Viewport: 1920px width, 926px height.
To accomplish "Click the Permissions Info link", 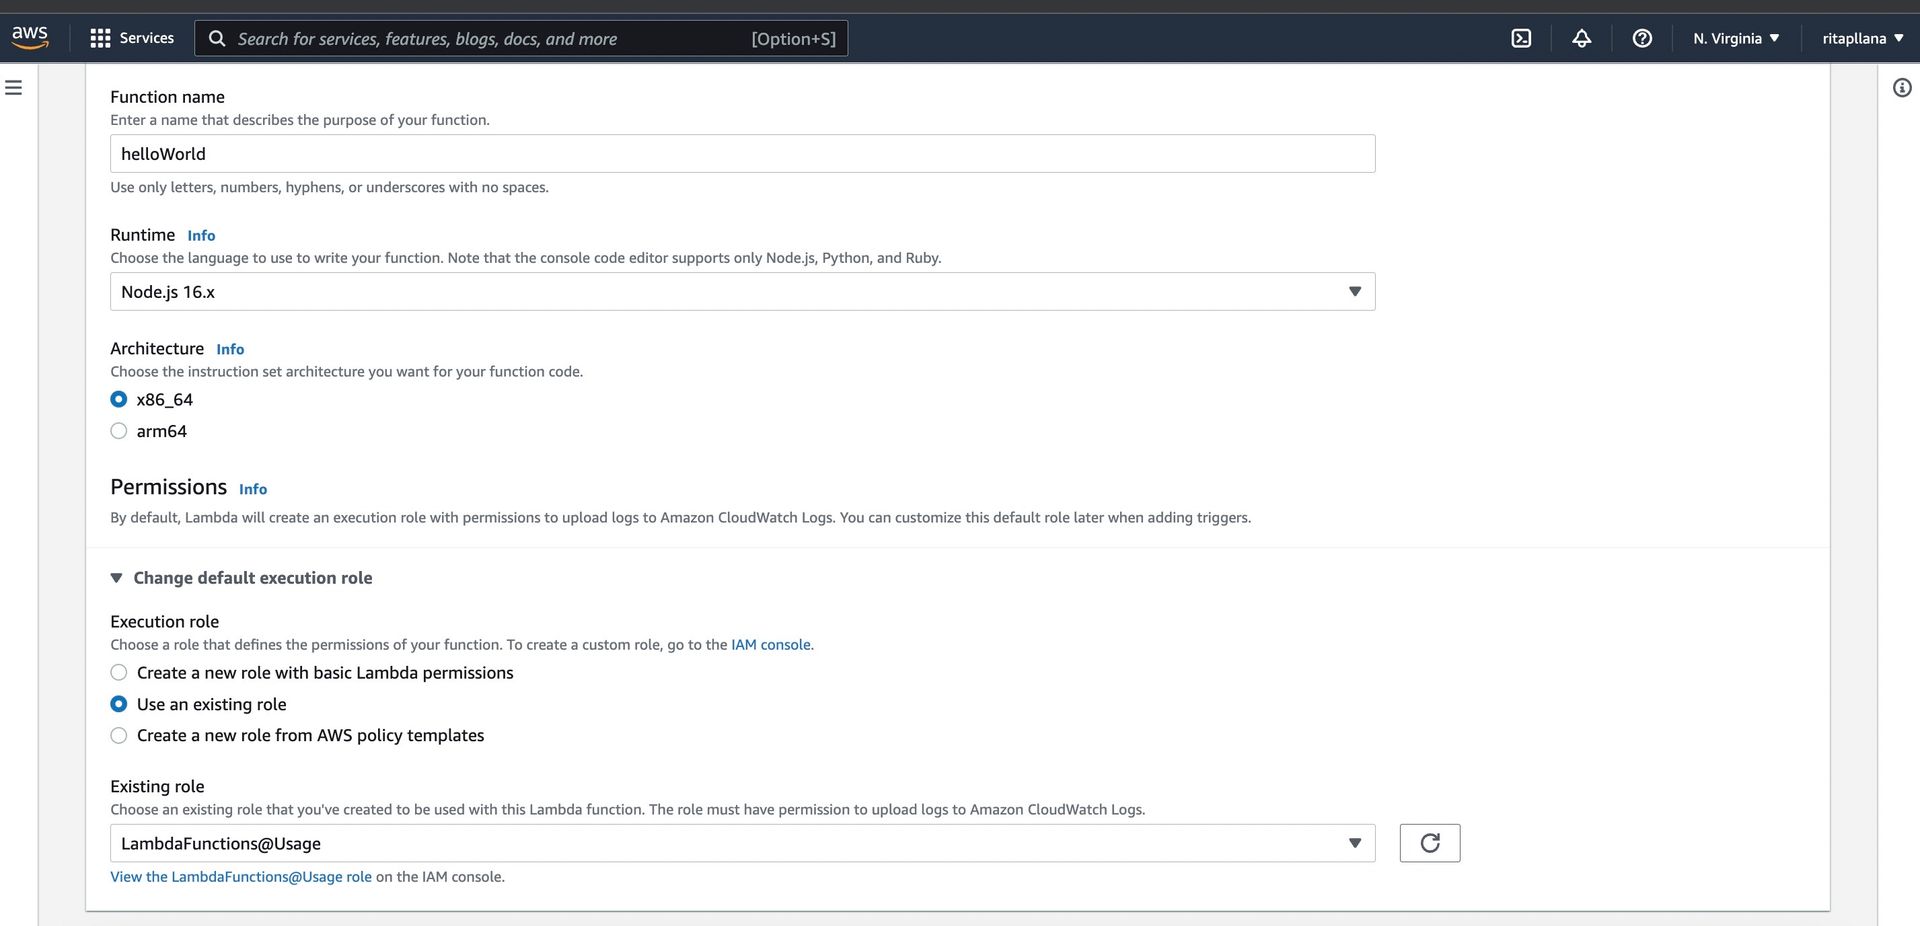I will 253,489.
